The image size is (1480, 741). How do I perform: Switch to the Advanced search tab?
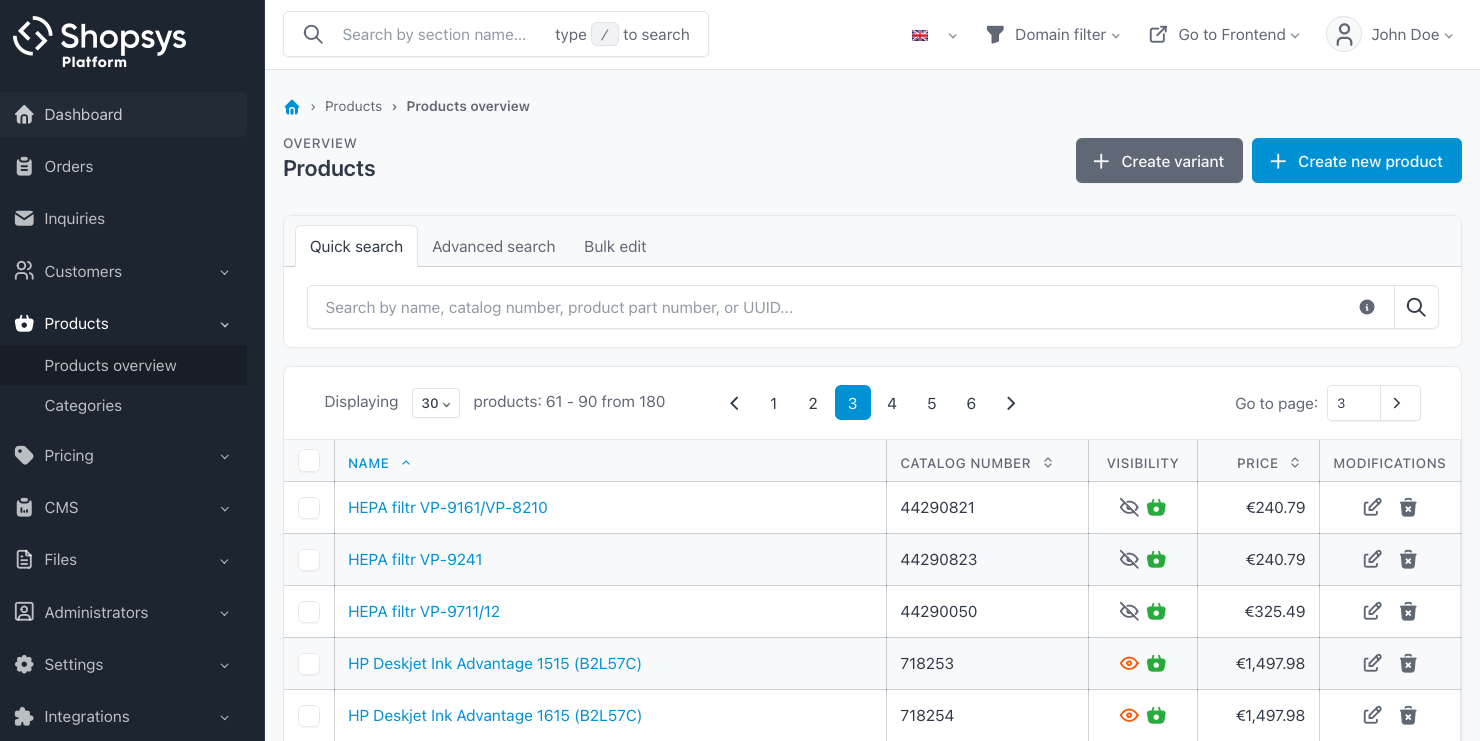coord(493,247)
